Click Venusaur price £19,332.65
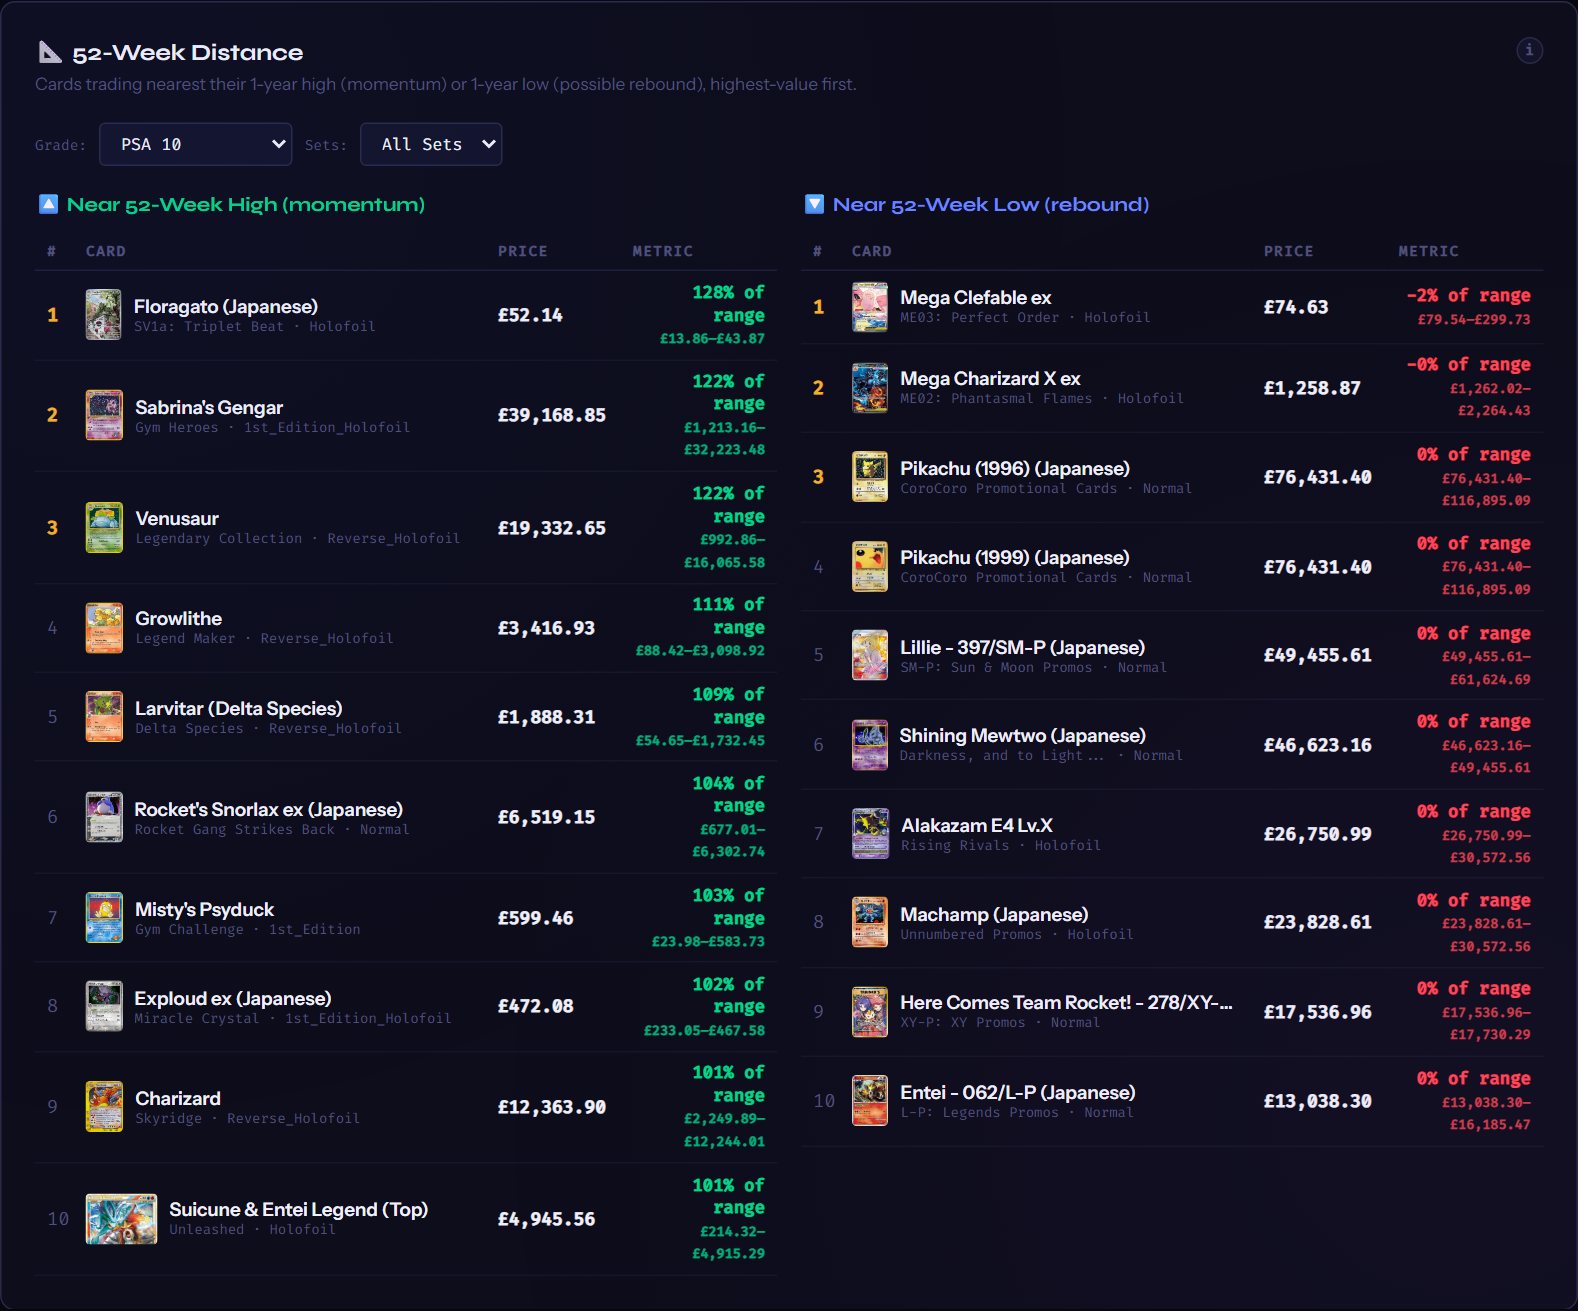This screenshot has height=1311, width=1578. coord(552,528)
